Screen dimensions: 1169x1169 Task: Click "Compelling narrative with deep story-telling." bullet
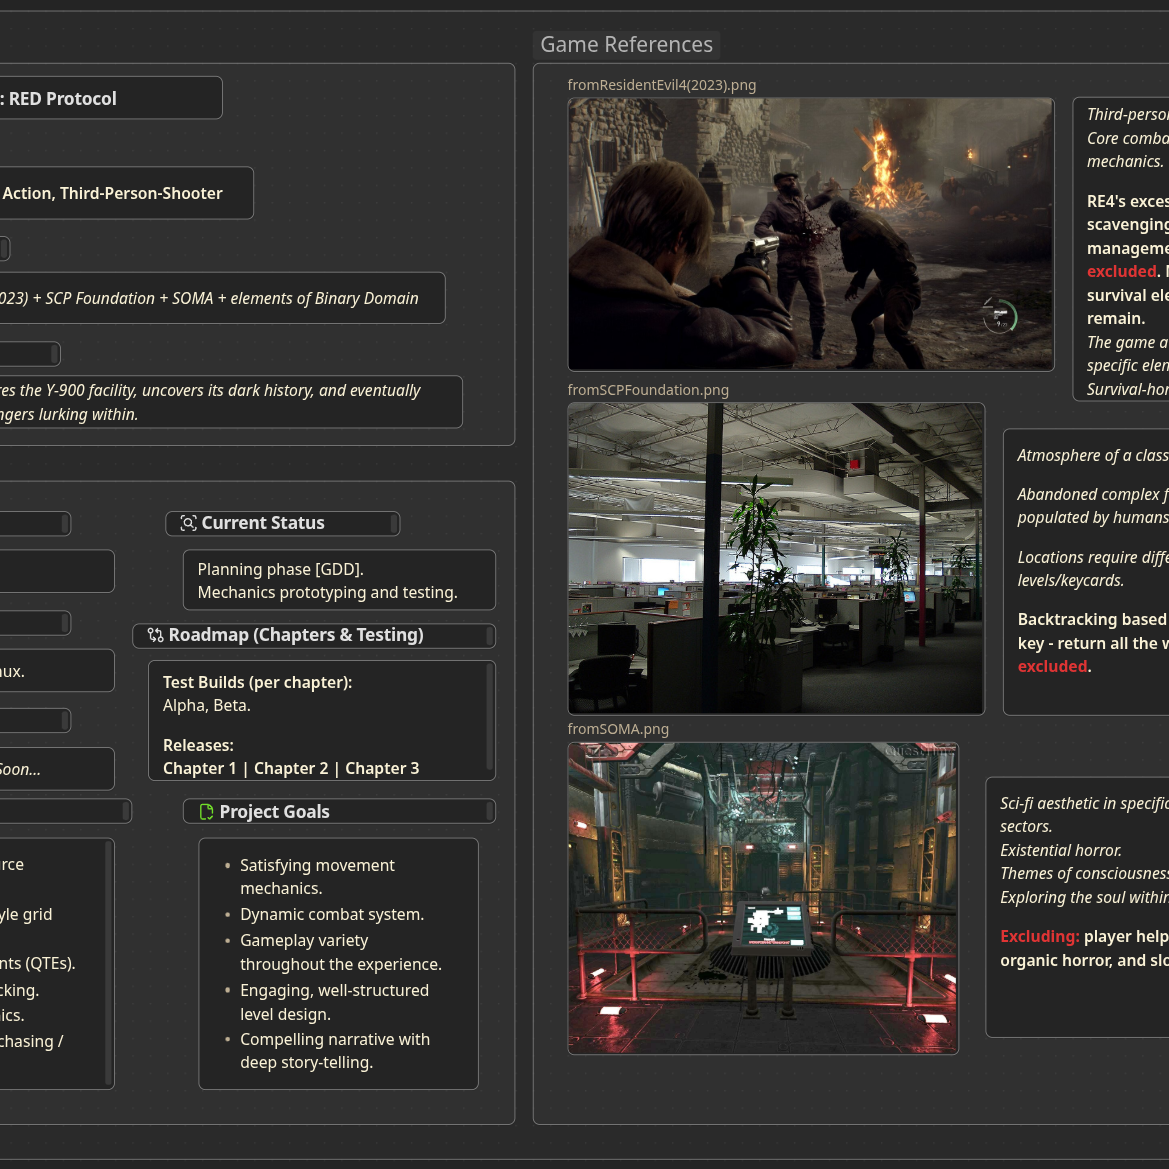pos(335,1051)
